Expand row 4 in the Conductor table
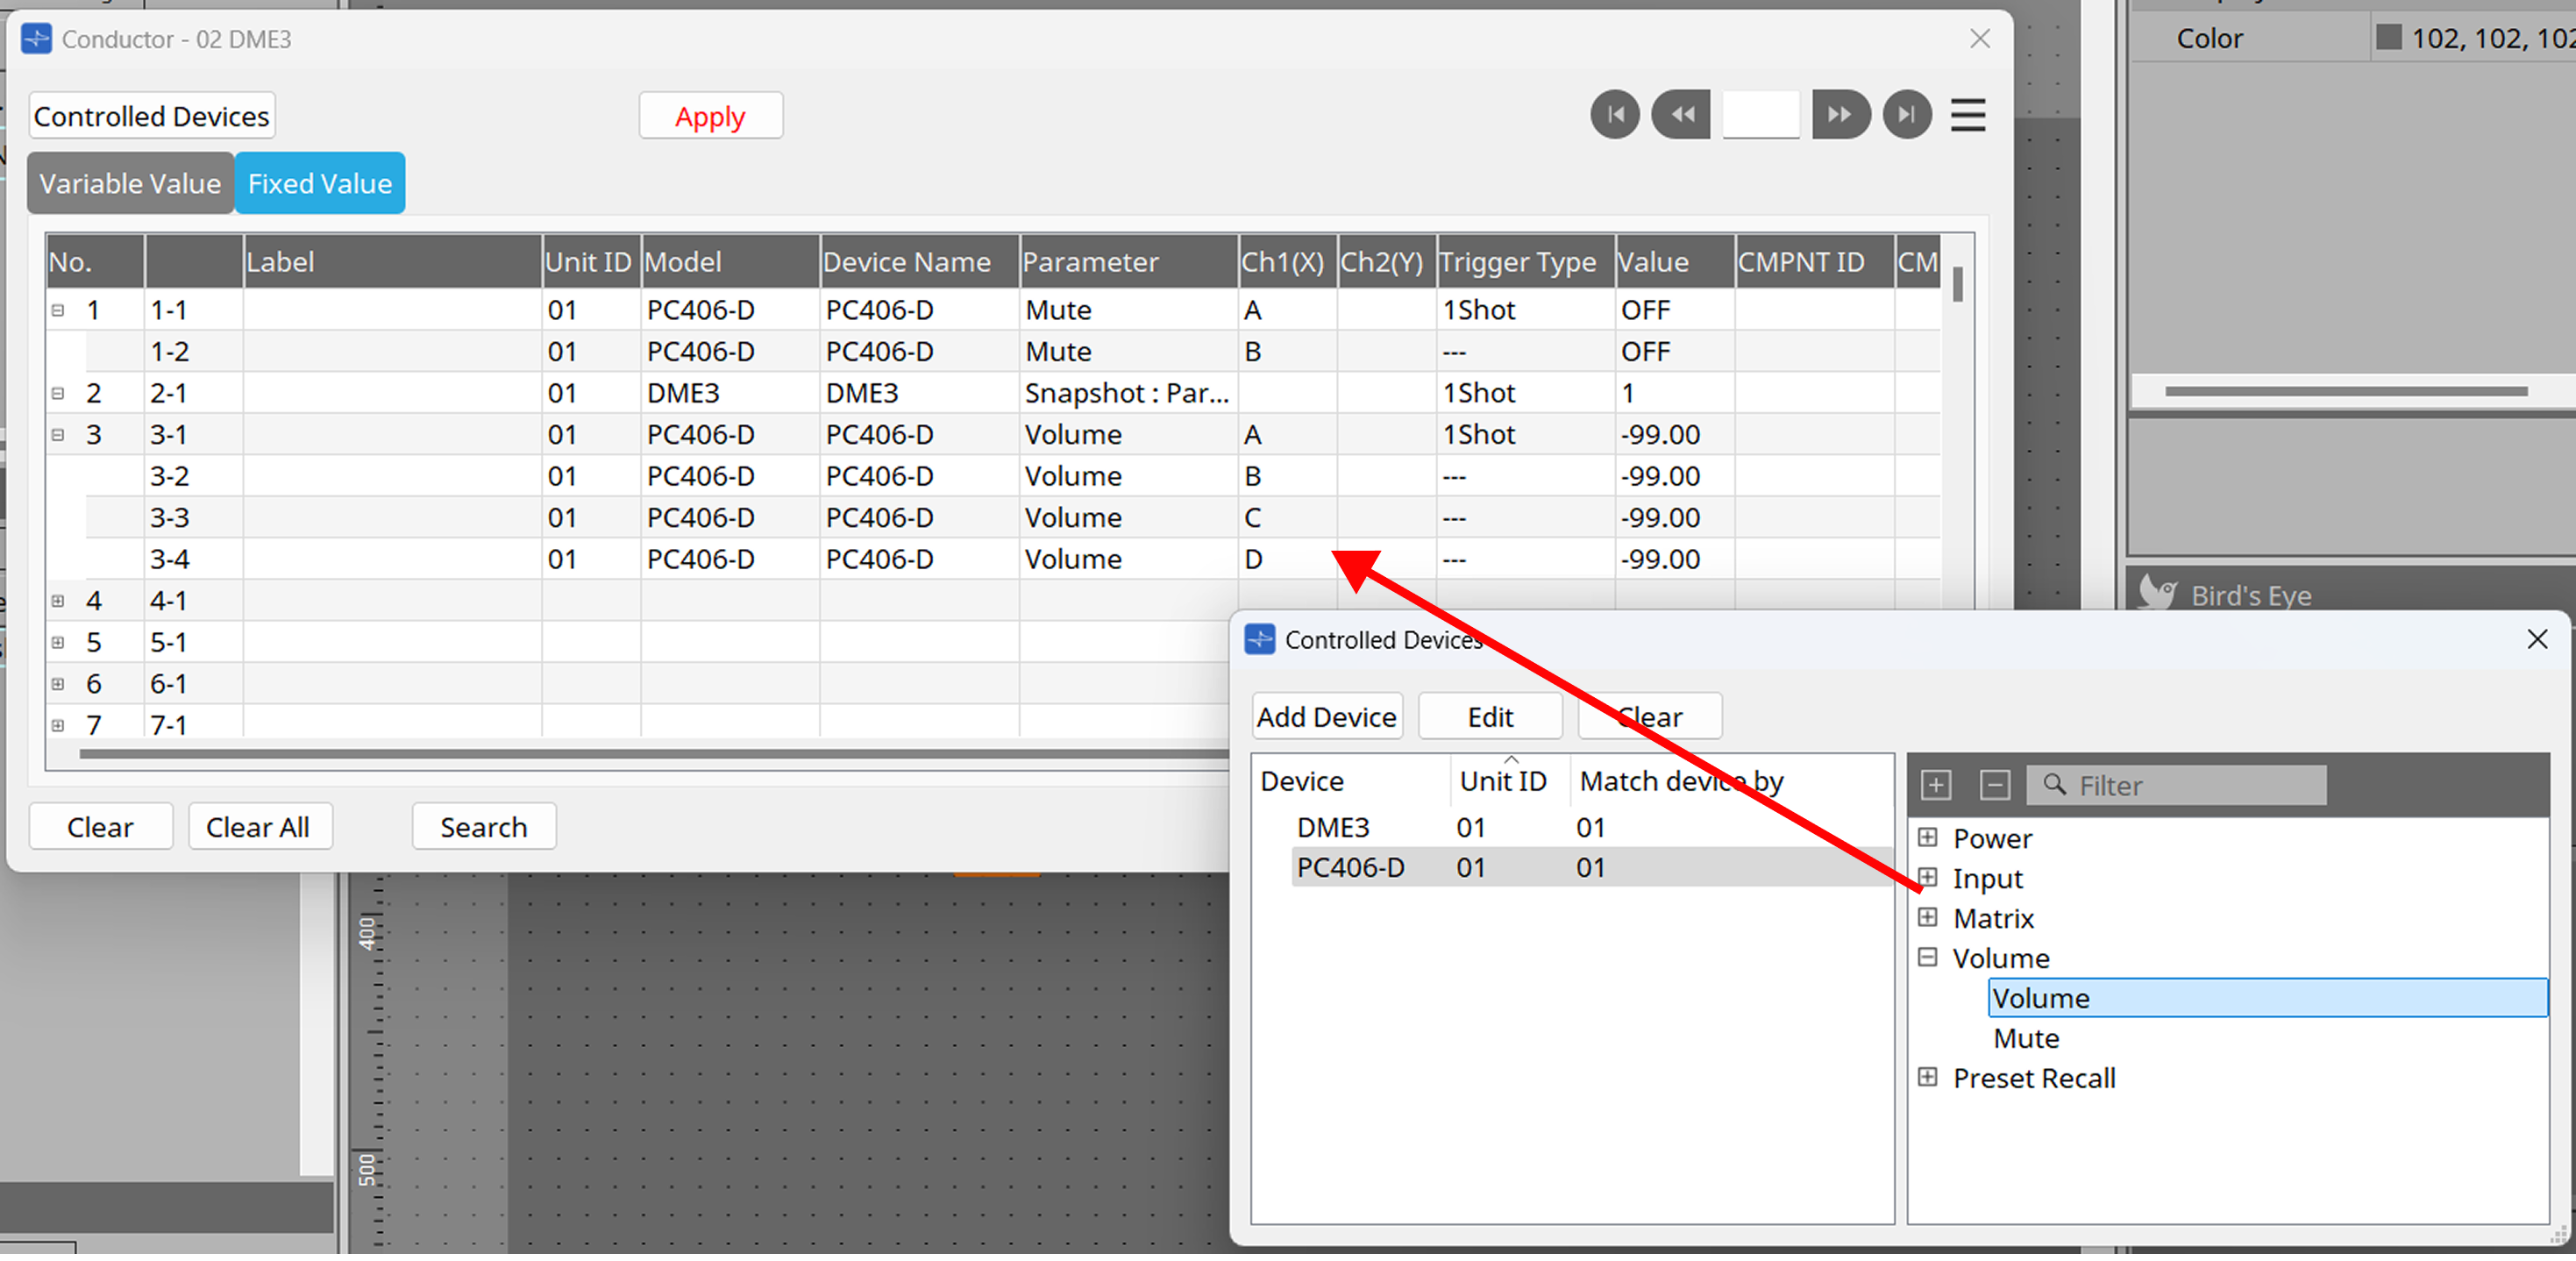This screenshot has width=2576, height=1261. [x=57, y=600]
